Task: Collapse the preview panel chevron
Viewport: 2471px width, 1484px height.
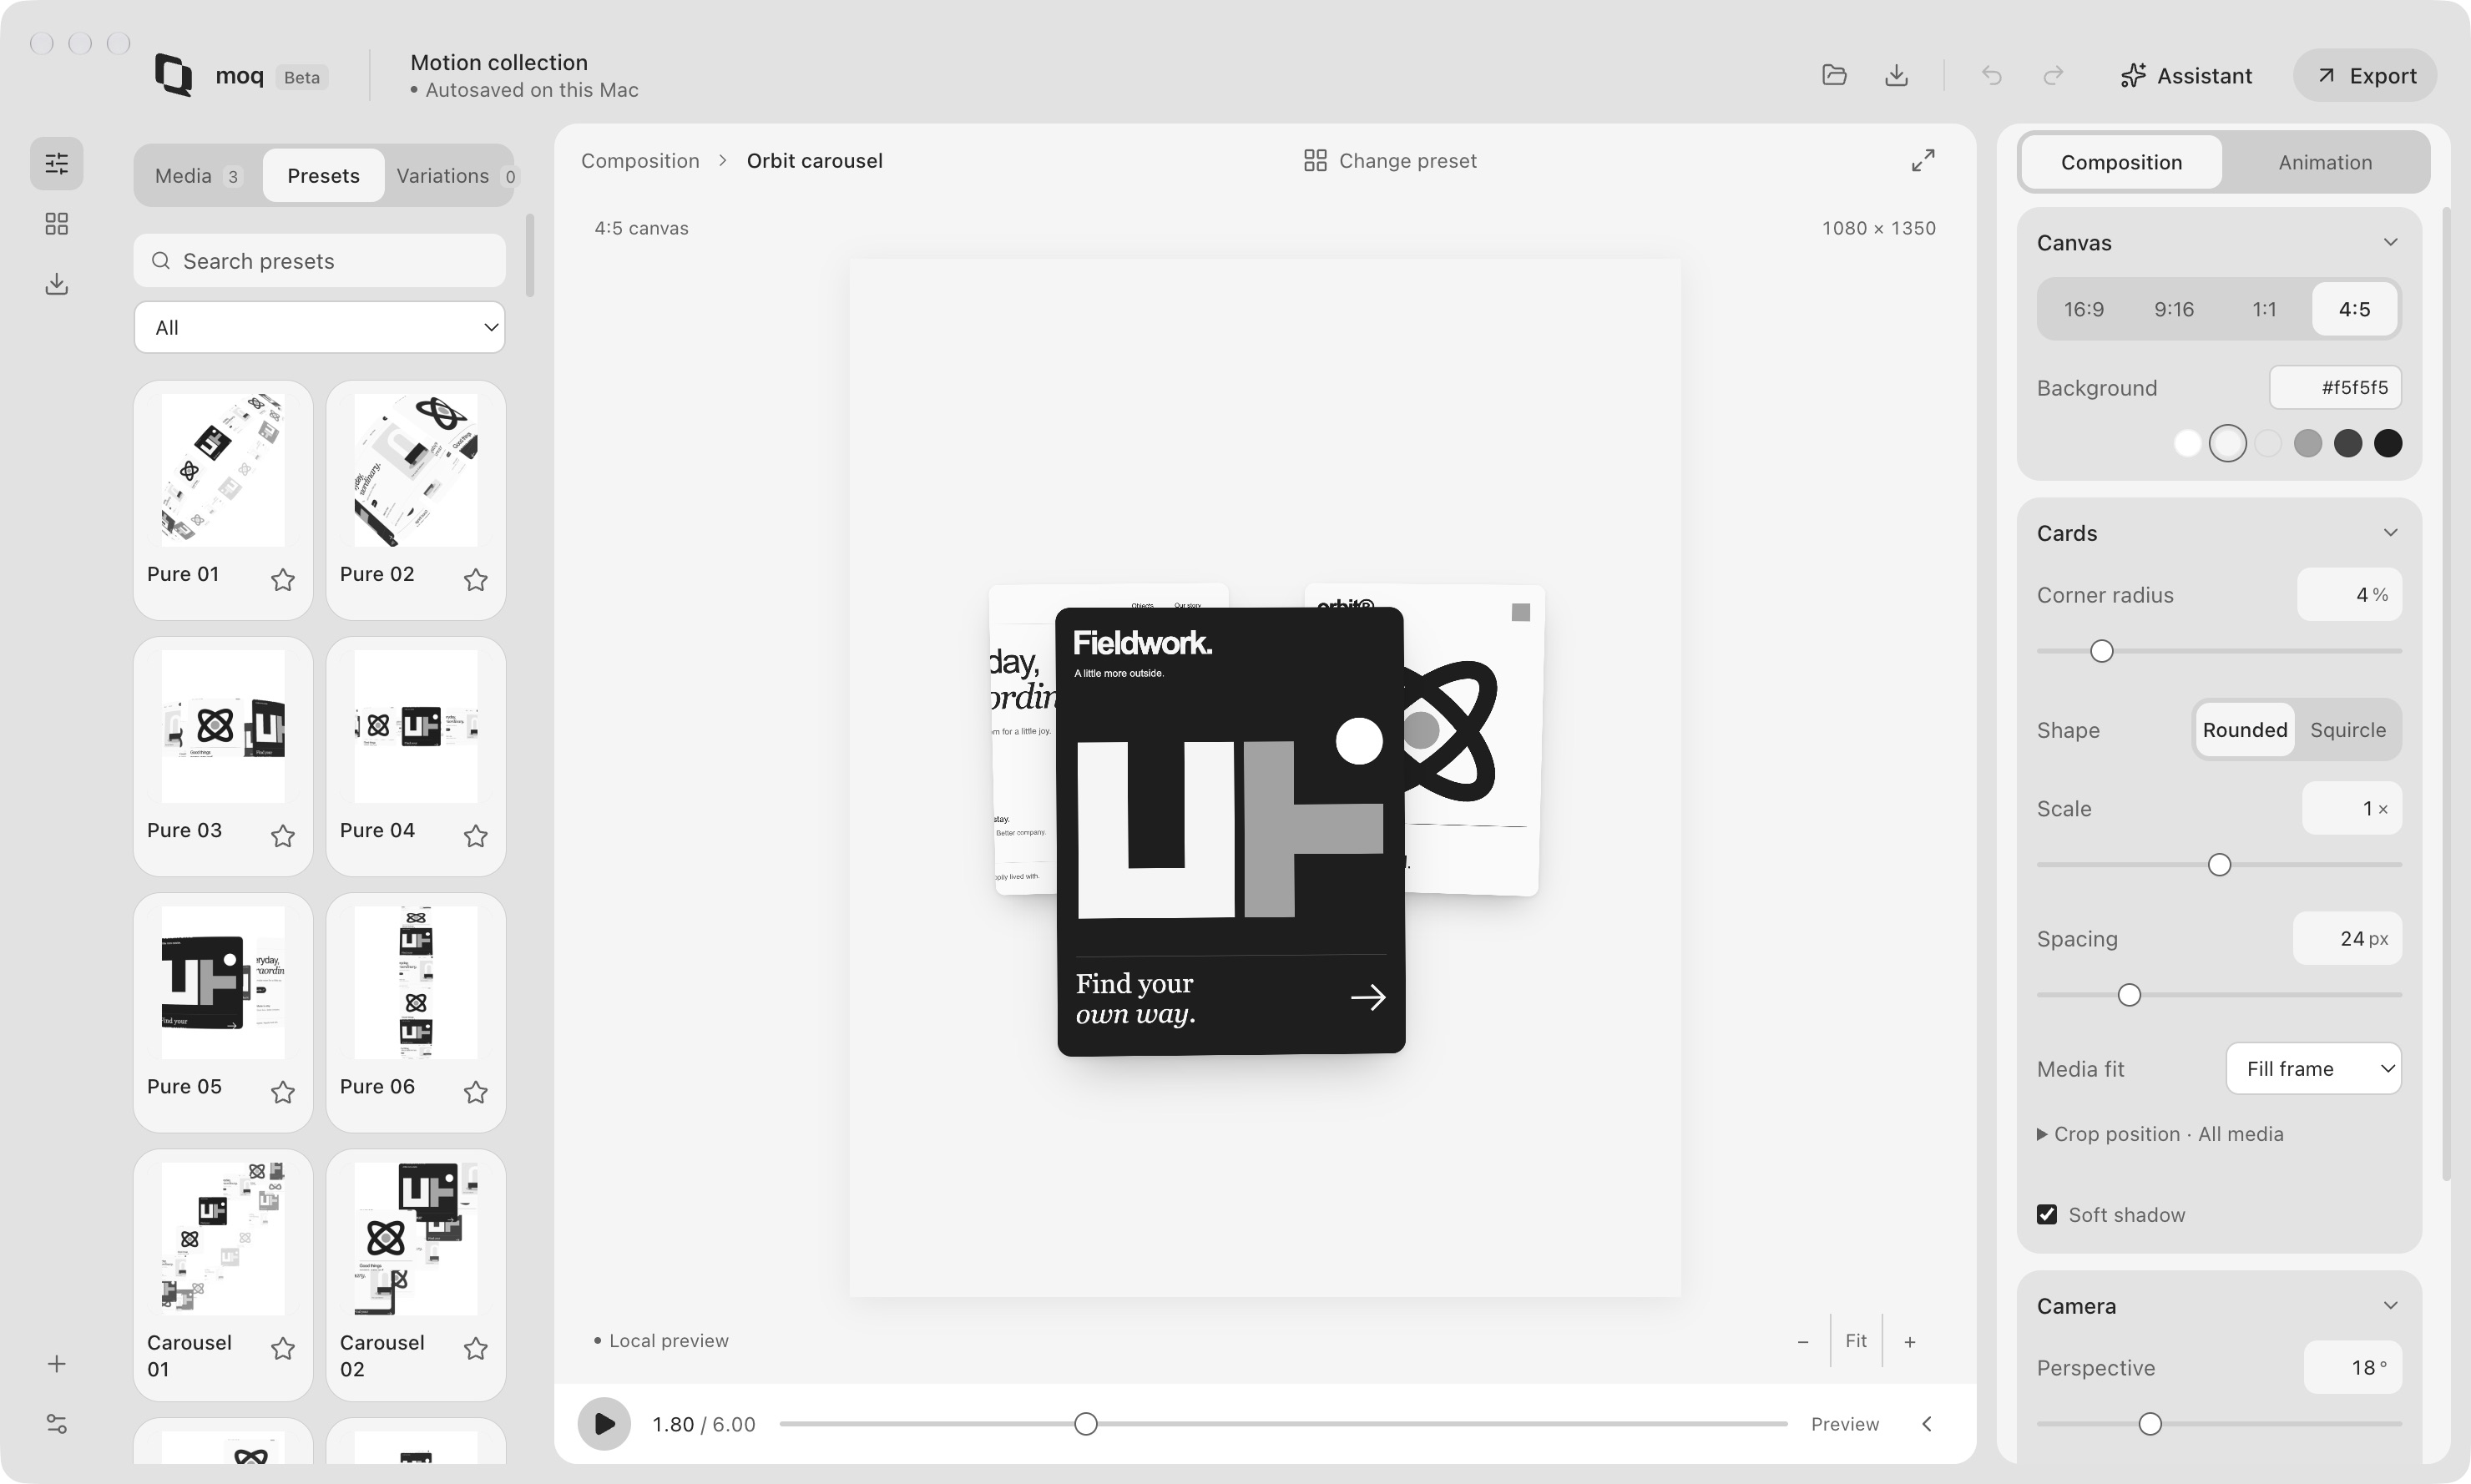Action: pos(1927,1424)
